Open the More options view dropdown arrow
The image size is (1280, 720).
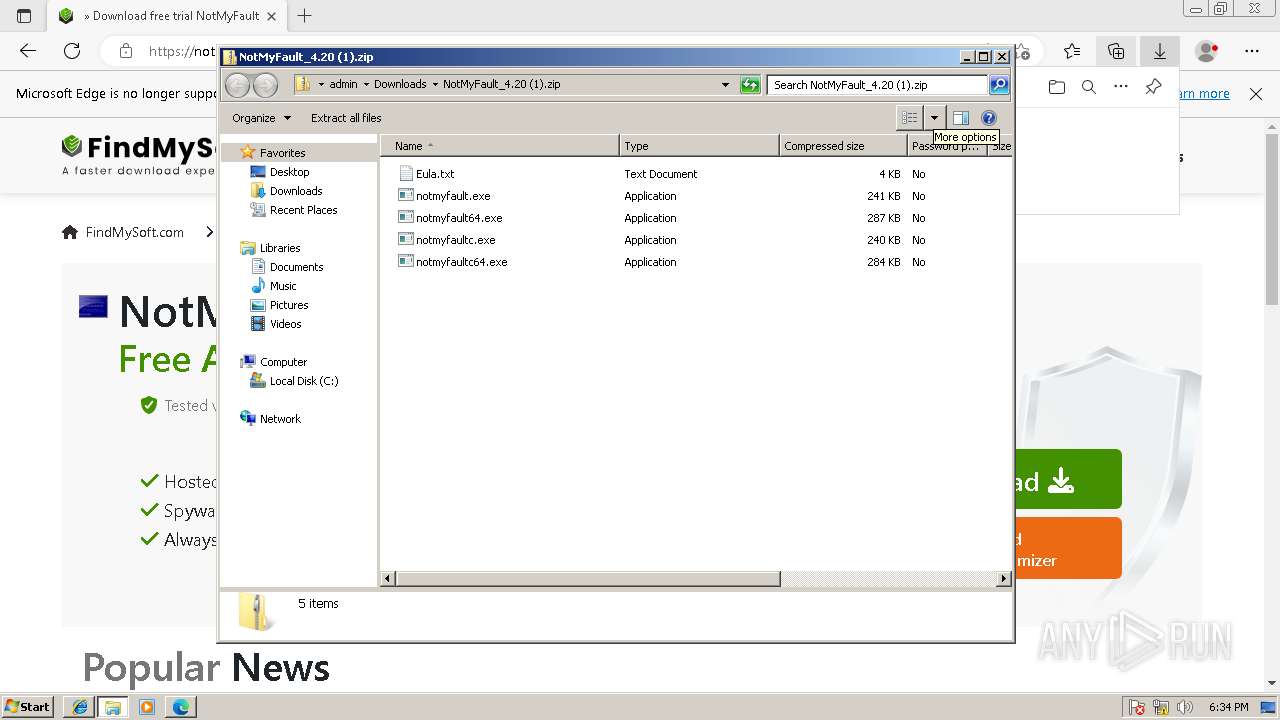point(934,118)
